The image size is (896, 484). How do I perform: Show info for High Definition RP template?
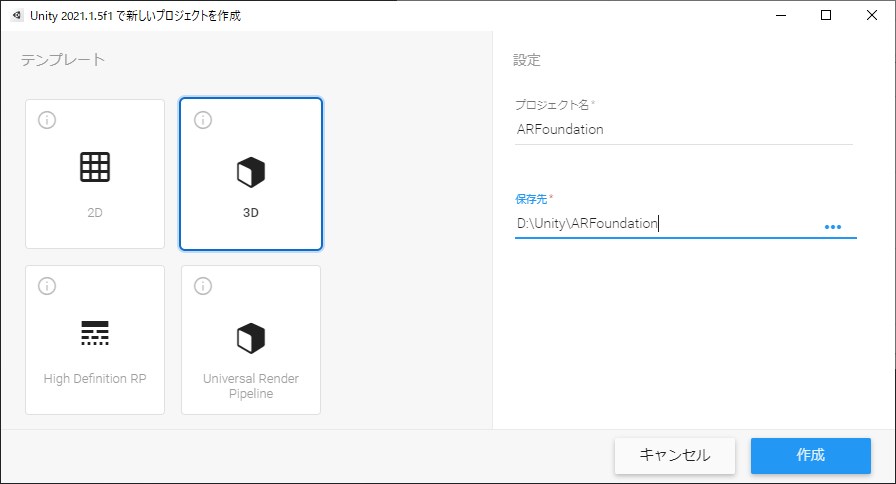pos(47,286)
